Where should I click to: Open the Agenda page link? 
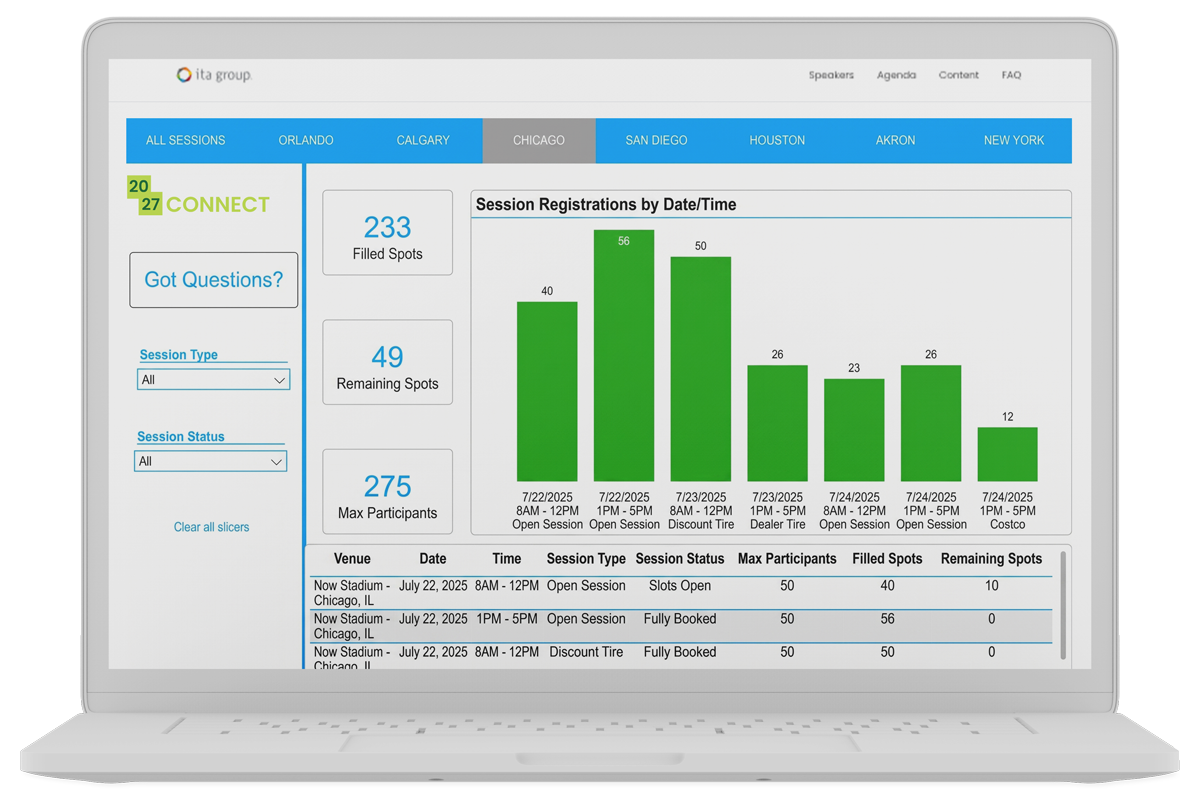[x=896, y=75]
